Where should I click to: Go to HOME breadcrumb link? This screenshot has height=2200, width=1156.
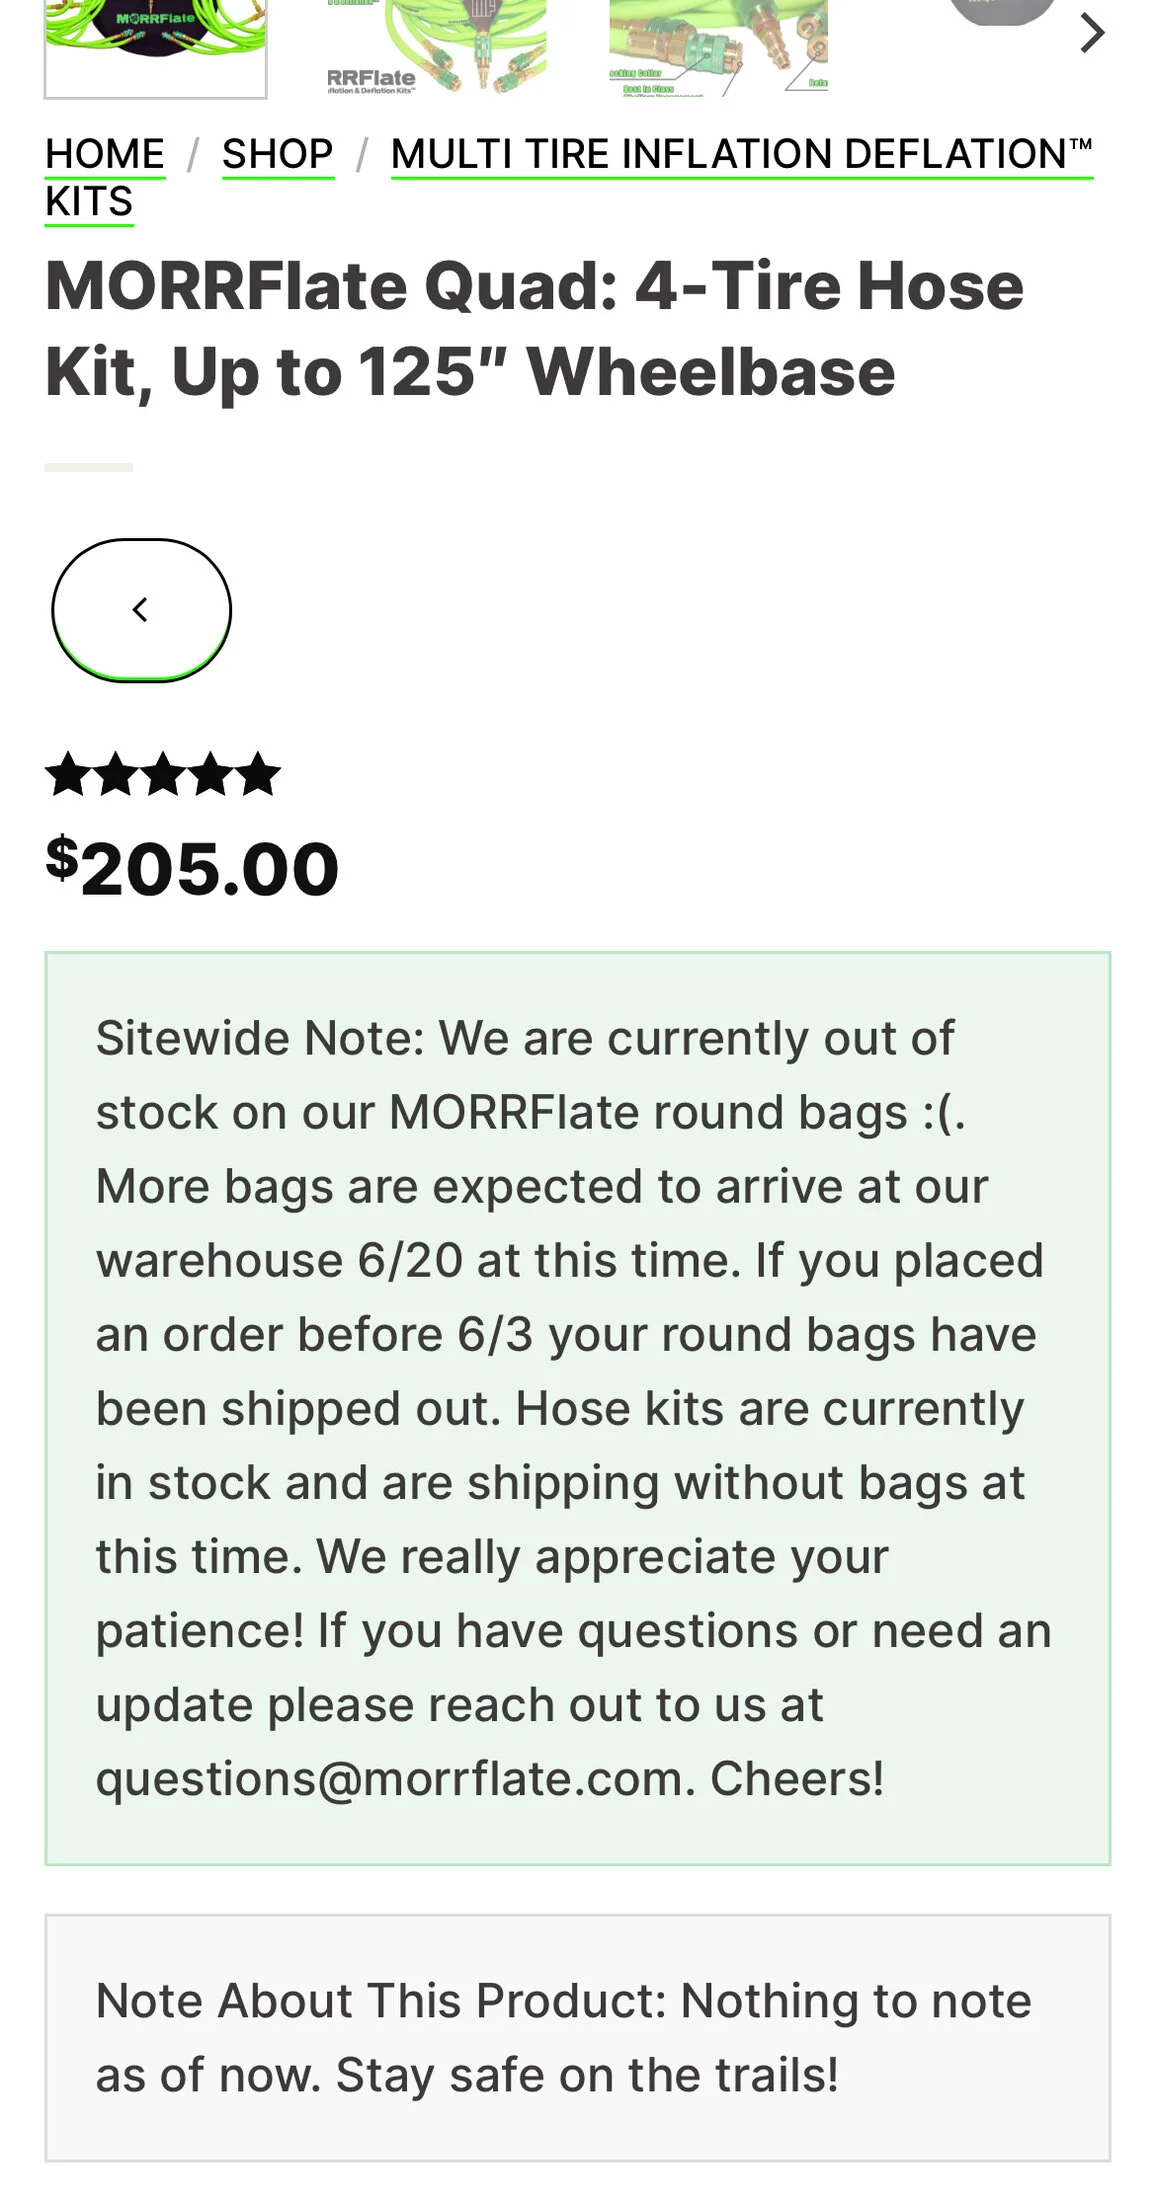click(x=105, y=155)
